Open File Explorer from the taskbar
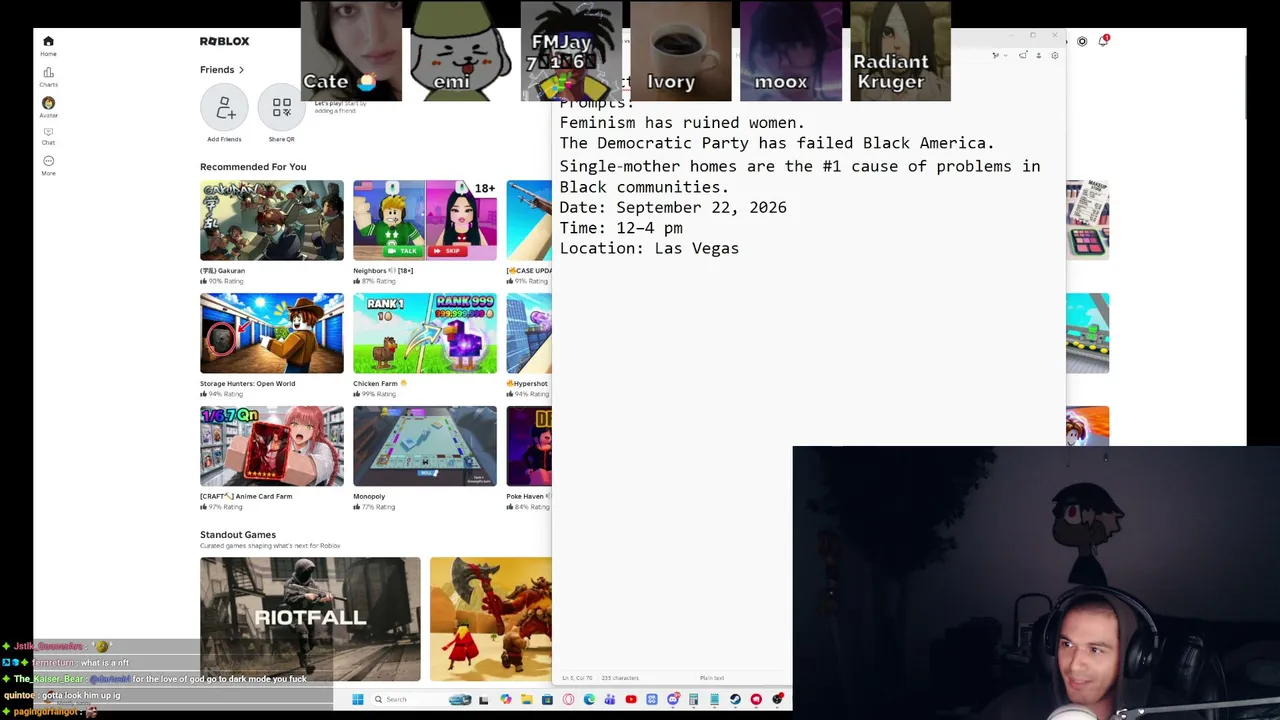This screenshot has height=720, width=1280. tap(526, 700)
